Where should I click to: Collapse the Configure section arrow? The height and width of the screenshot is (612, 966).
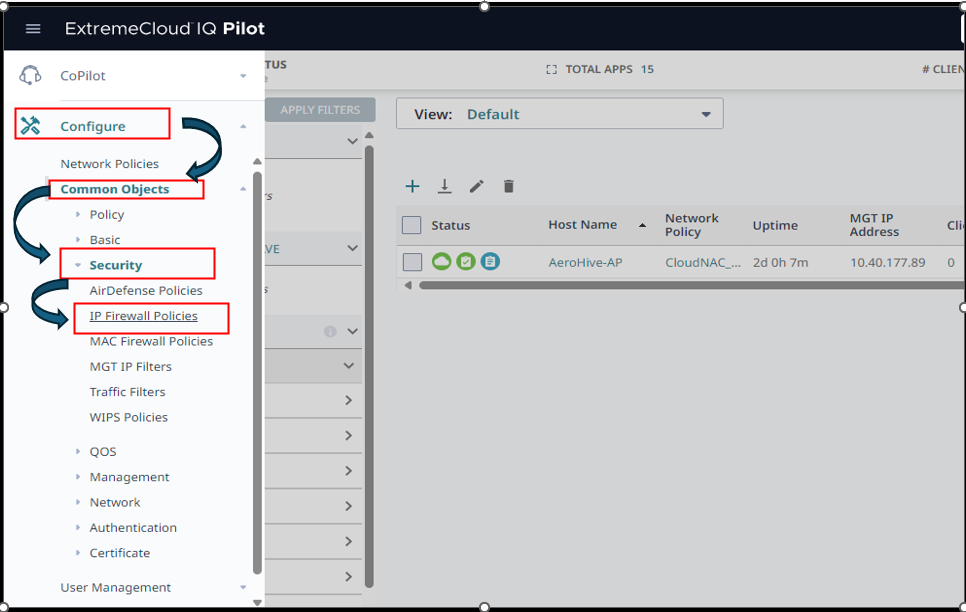click(243, 126)
